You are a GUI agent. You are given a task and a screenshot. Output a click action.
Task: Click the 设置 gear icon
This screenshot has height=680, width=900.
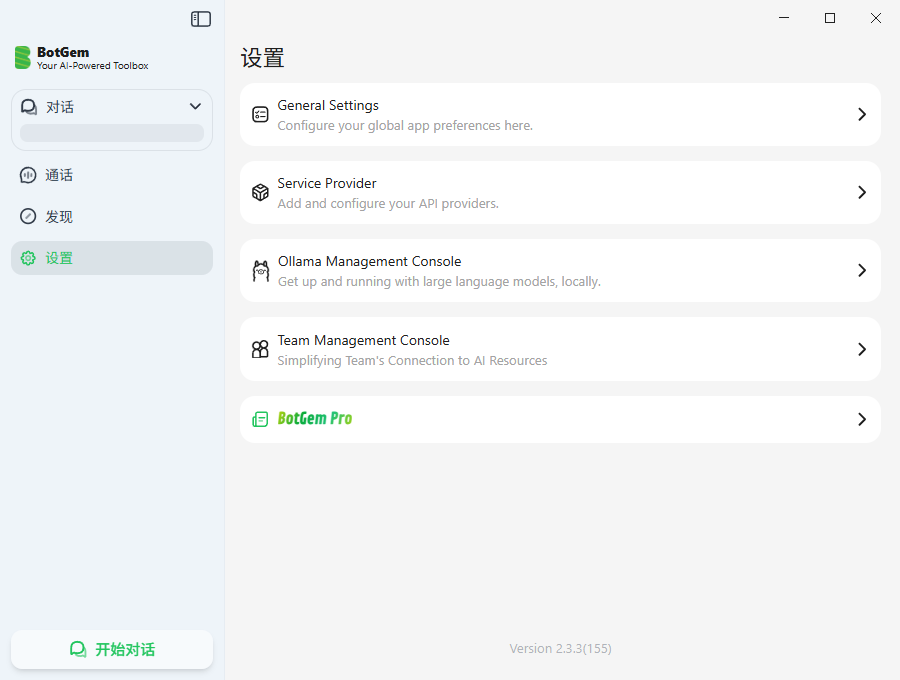click(28, 258)
